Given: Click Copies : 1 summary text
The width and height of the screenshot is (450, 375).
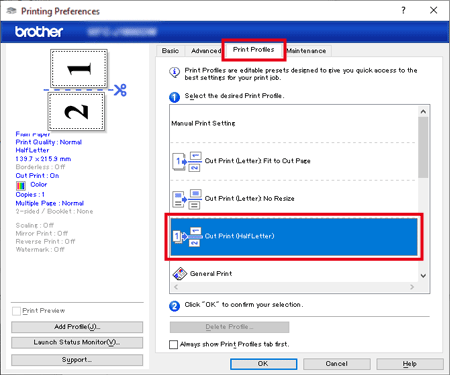Looking at the screenshot, I should tap(30, 195).
